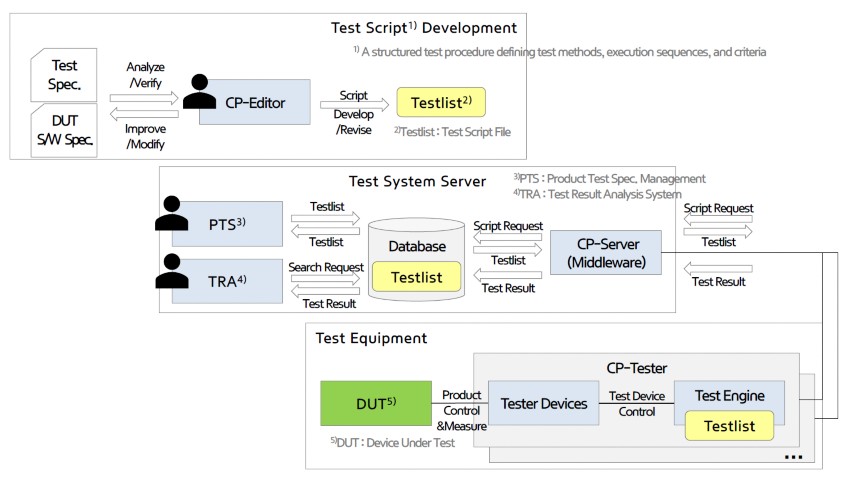Select the CP-Editor box
The image size is (850, 479).
[x=255, y=102]
